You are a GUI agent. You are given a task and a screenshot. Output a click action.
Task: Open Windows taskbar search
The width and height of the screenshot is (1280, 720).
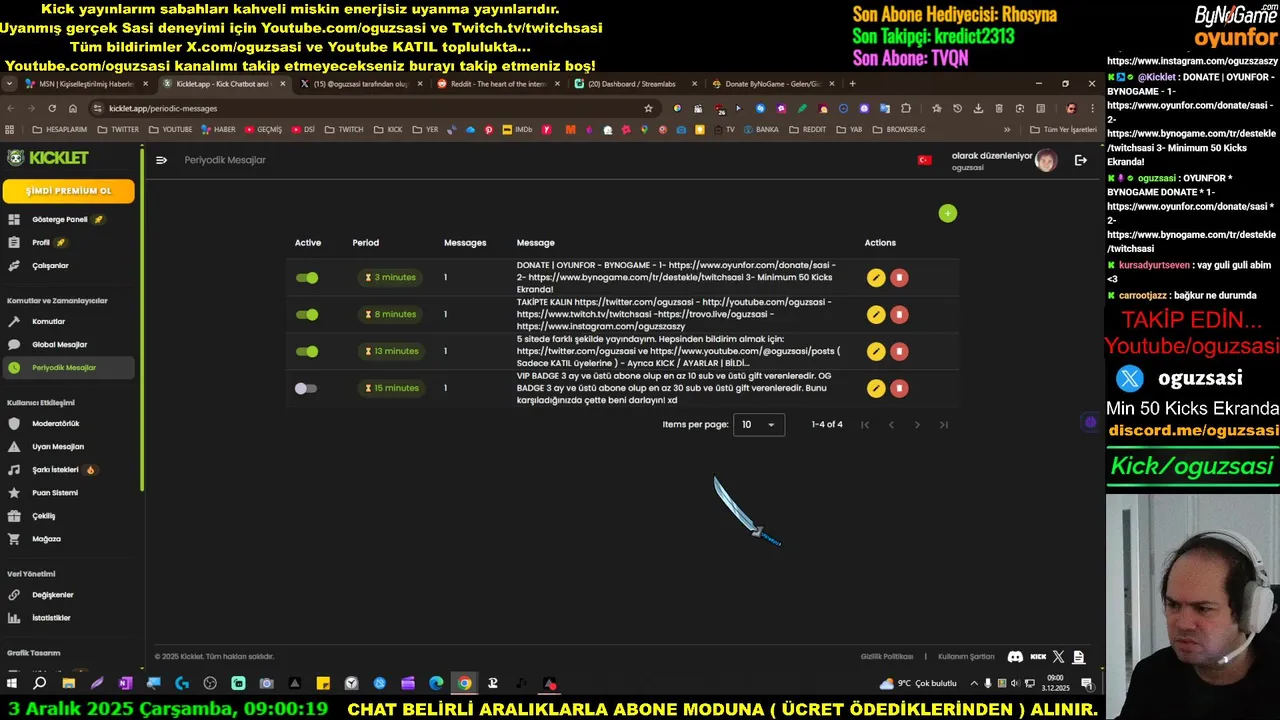40,683
